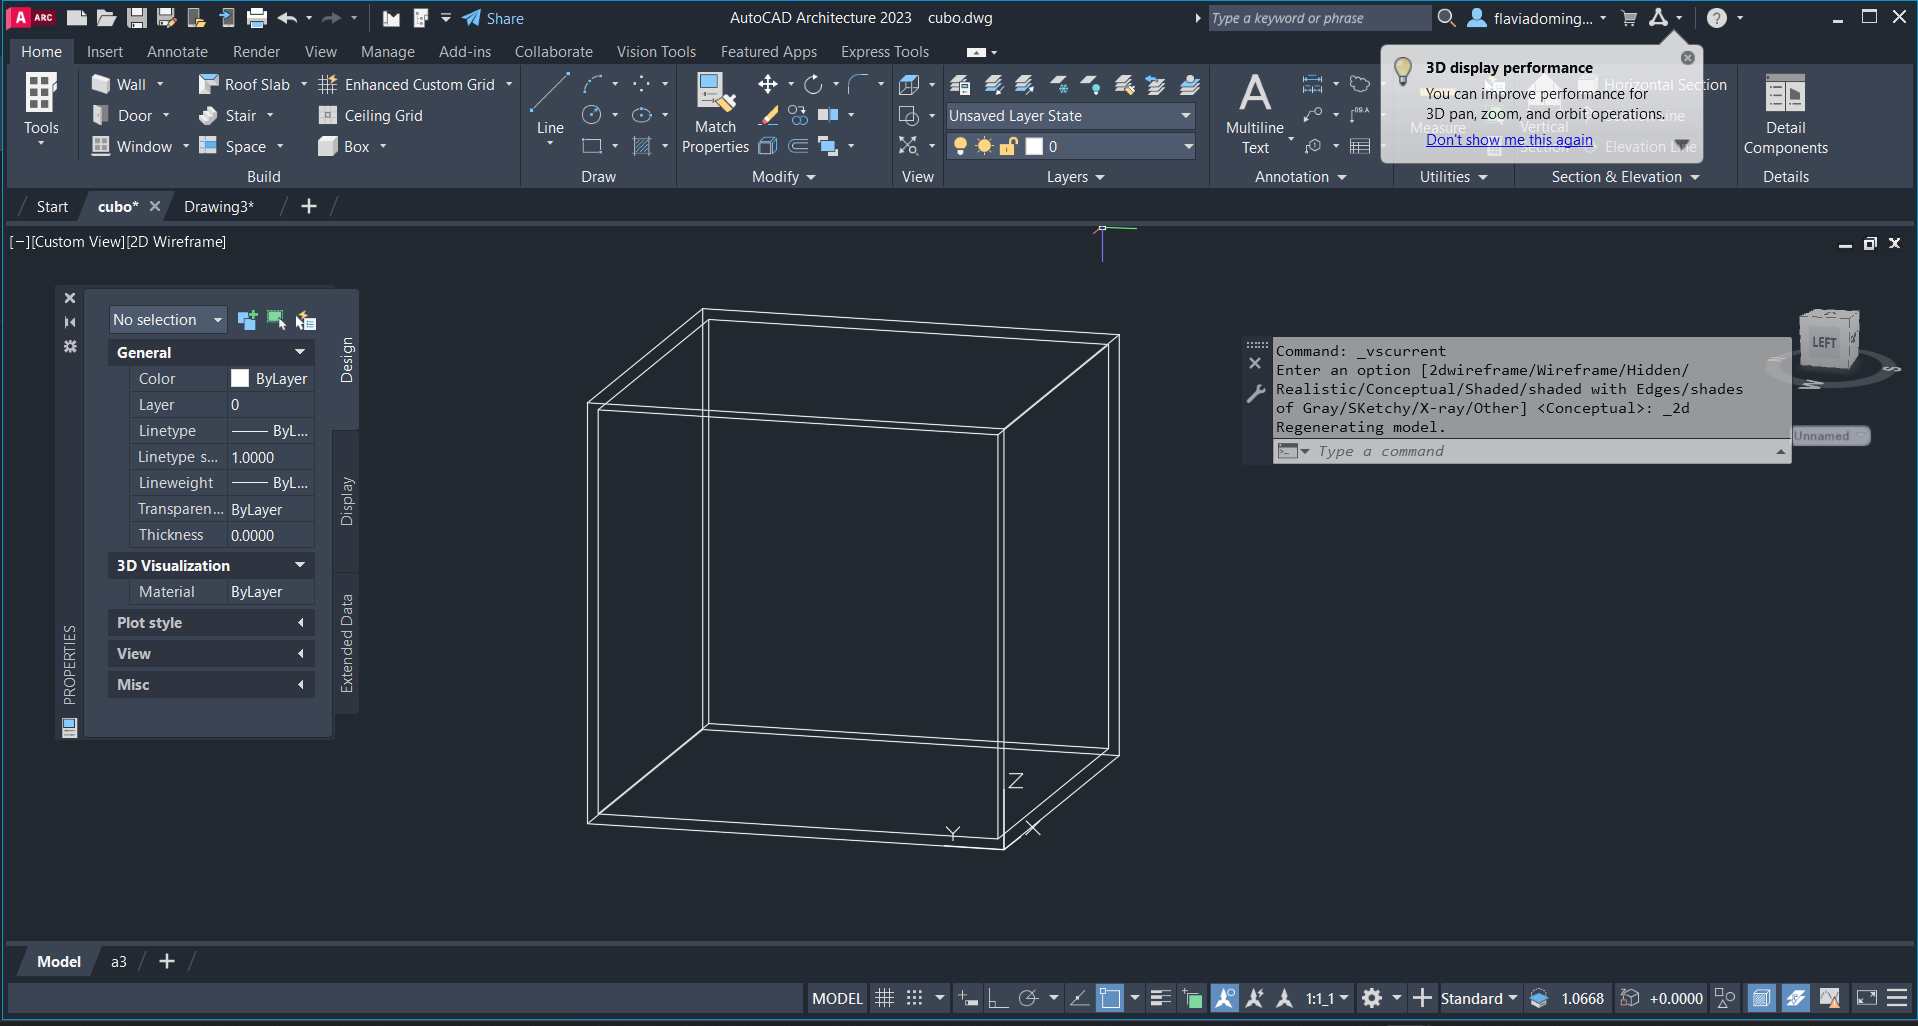Expand the Plot style section
Viewport: 1918px width, 1026px height.
[210, 623]
